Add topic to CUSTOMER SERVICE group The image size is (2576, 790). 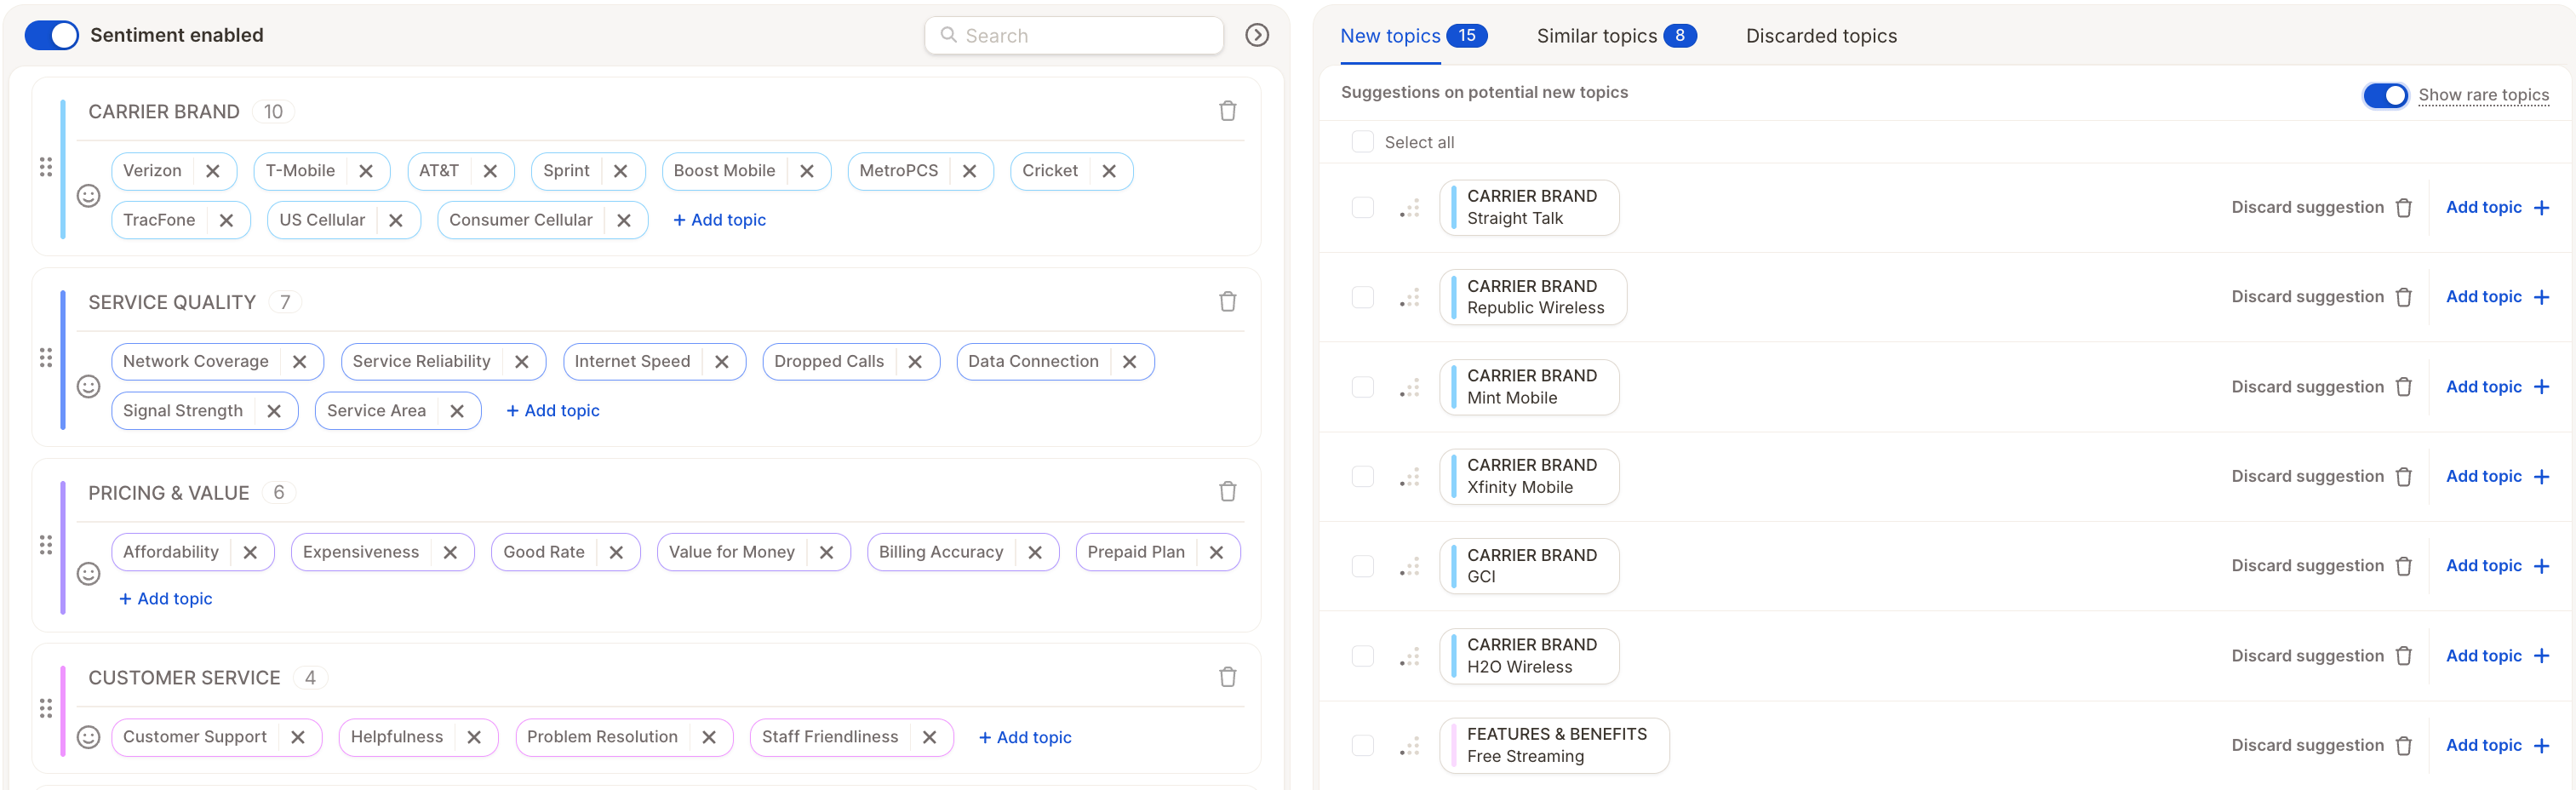1025,738
